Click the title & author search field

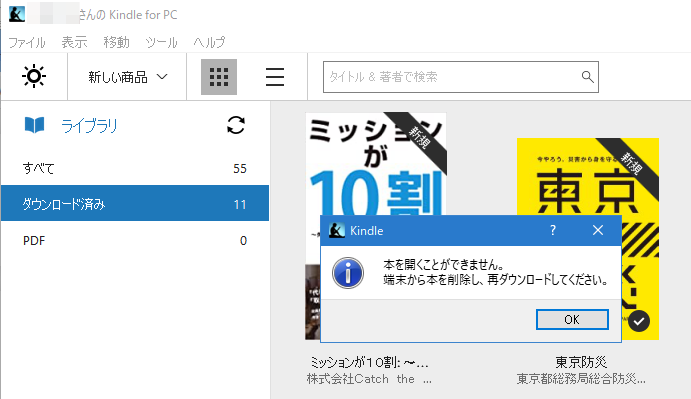tap(461, 77)
